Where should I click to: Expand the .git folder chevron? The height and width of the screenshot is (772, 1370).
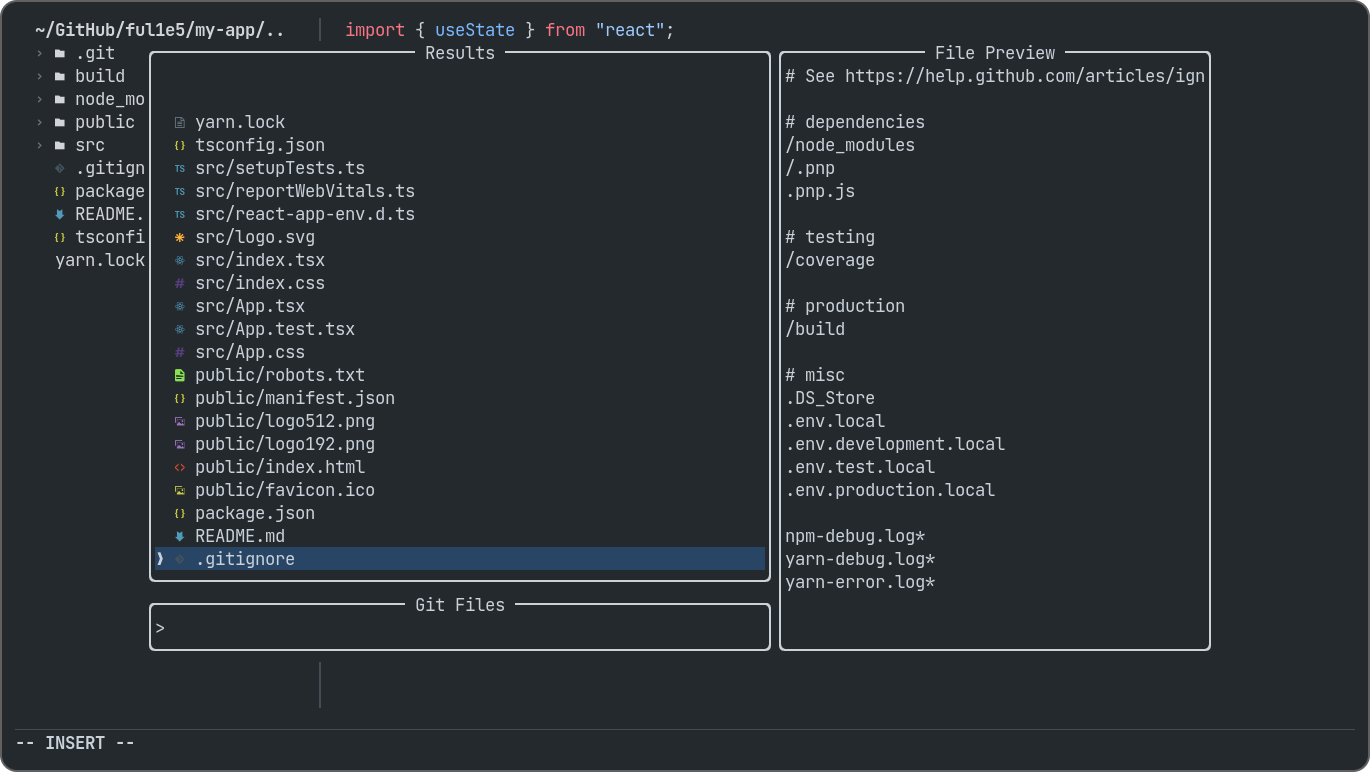point(40,54)
